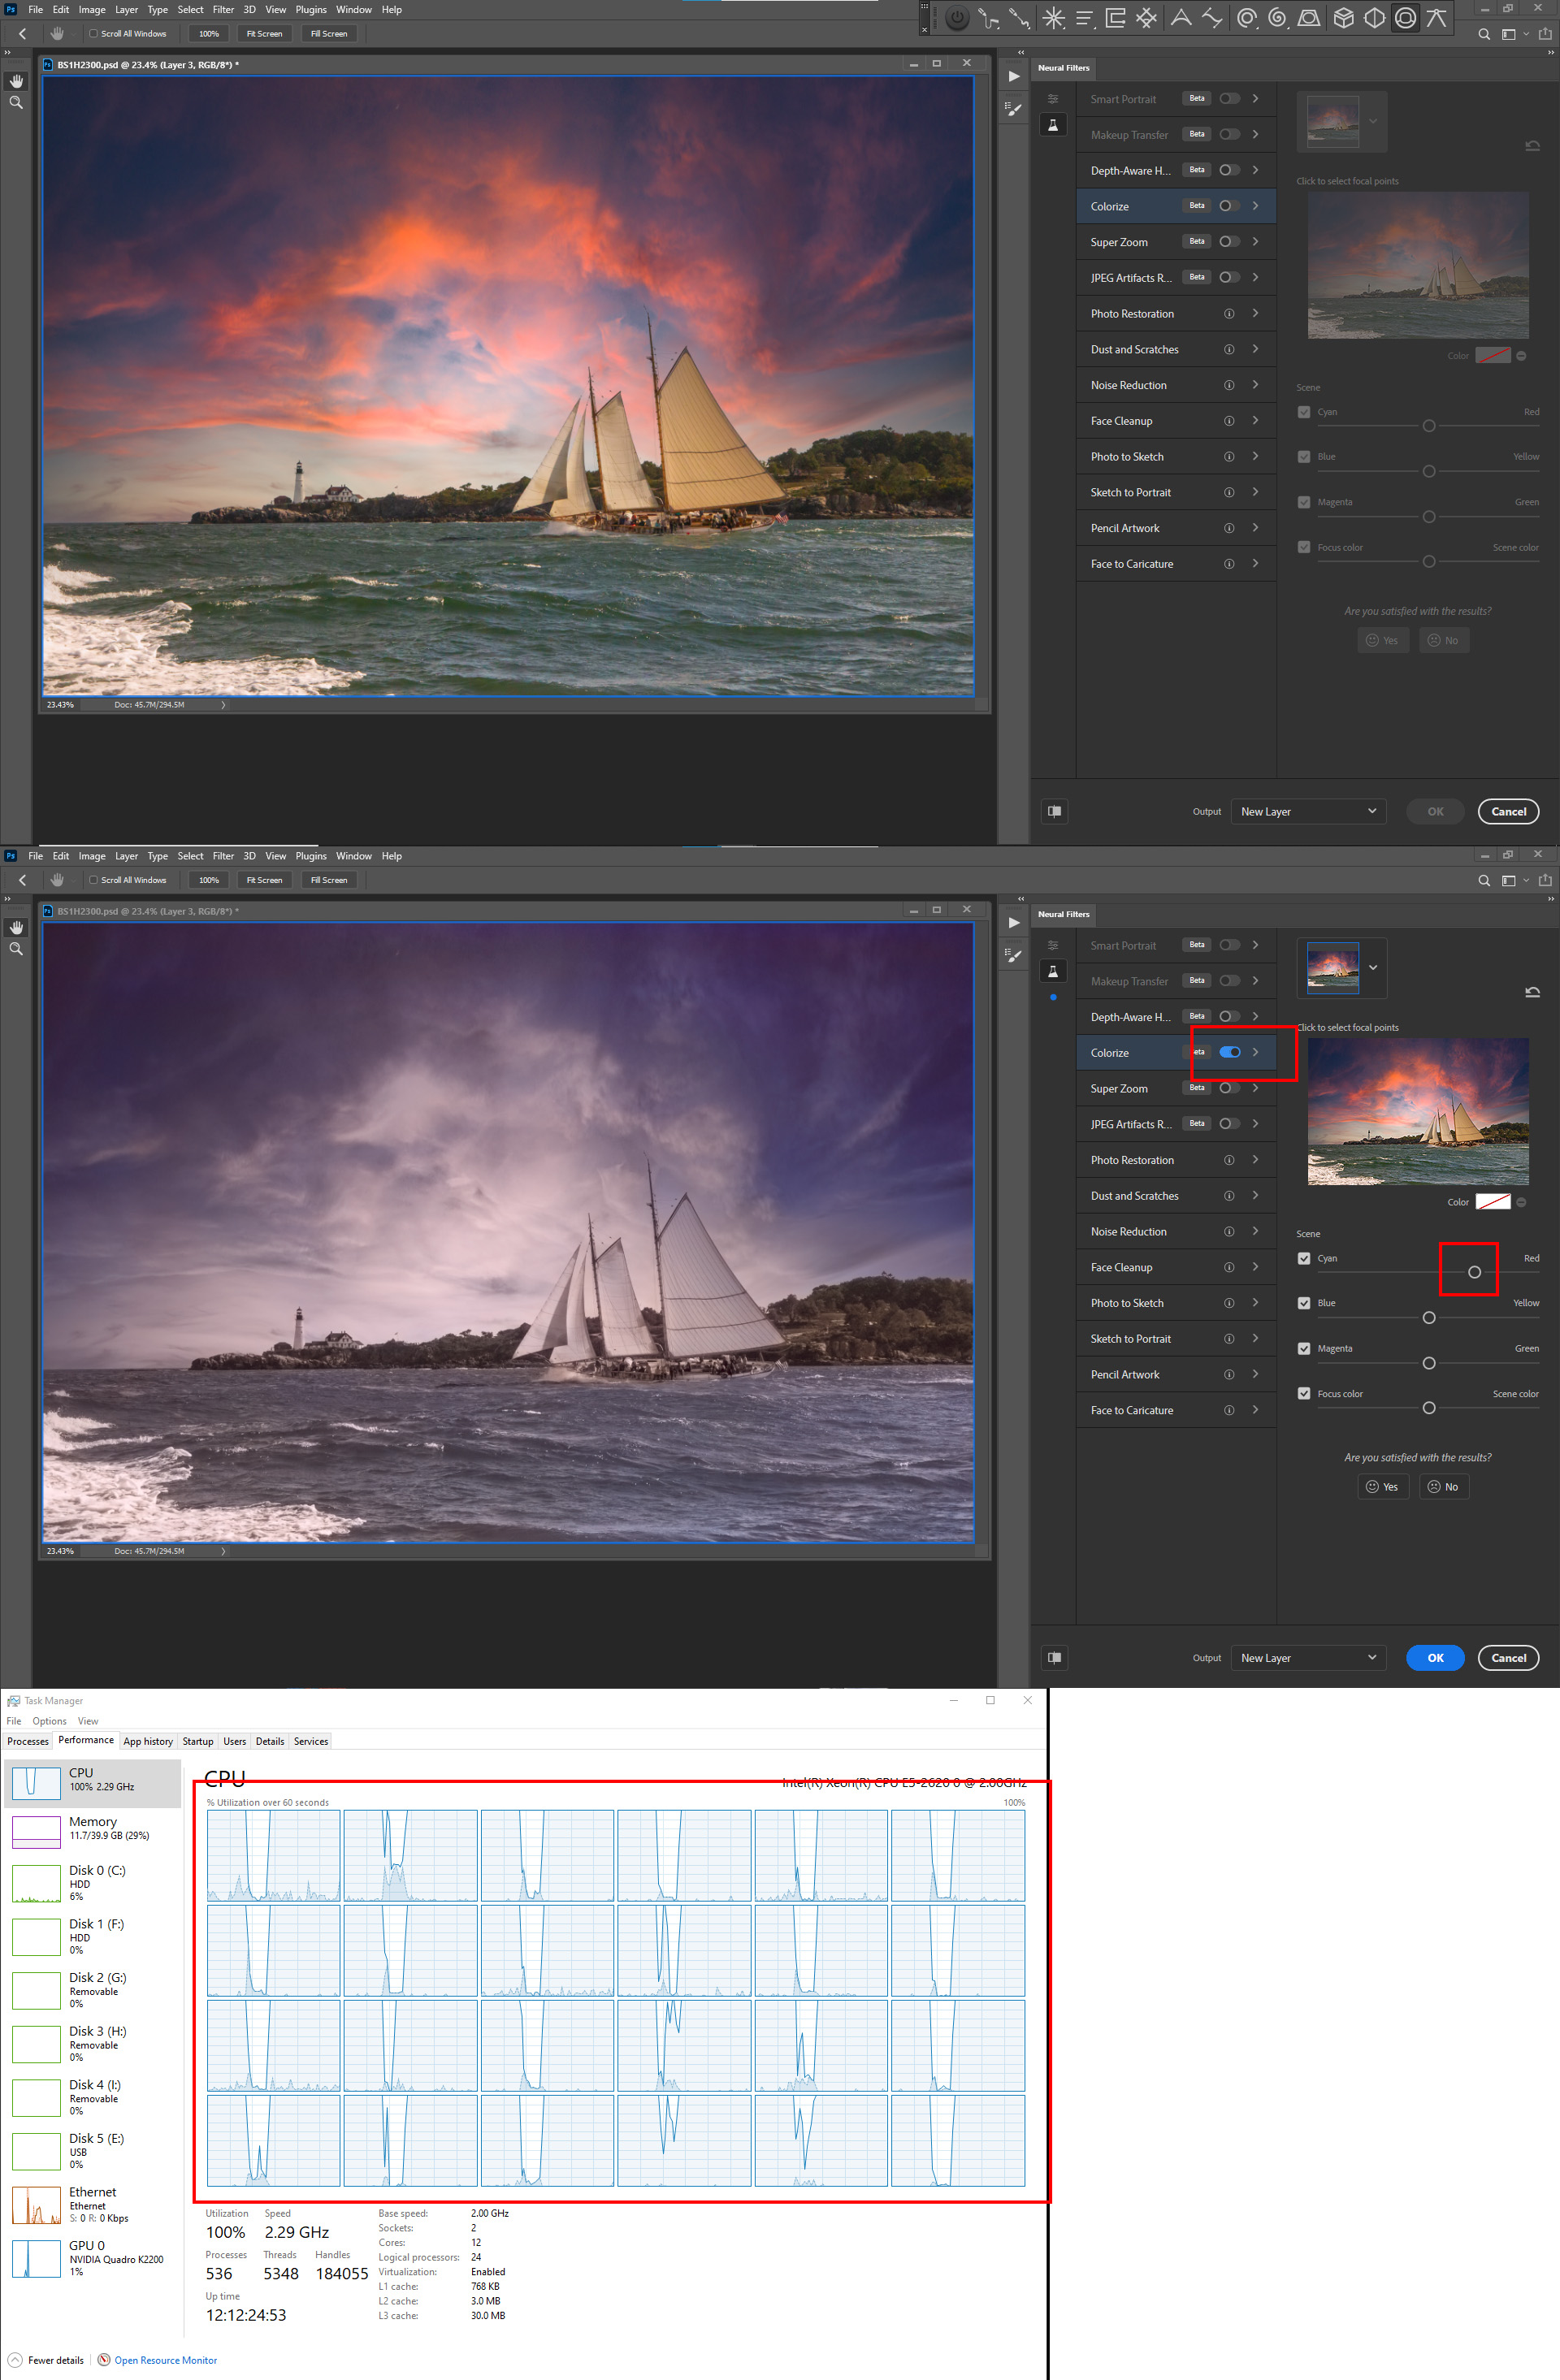Click the Cyan-Red scene slider handle
Screen dimensions: 1560x2380
point(1473,1272)
